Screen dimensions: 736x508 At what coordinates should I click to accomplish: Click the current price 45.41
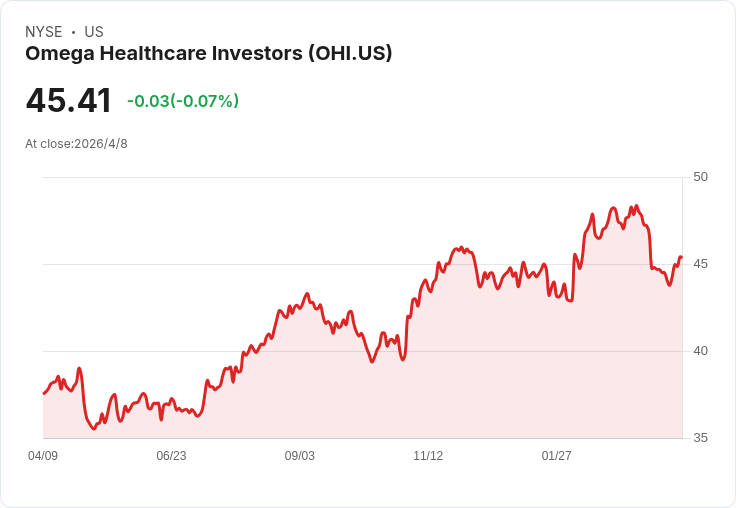point(69,101)
